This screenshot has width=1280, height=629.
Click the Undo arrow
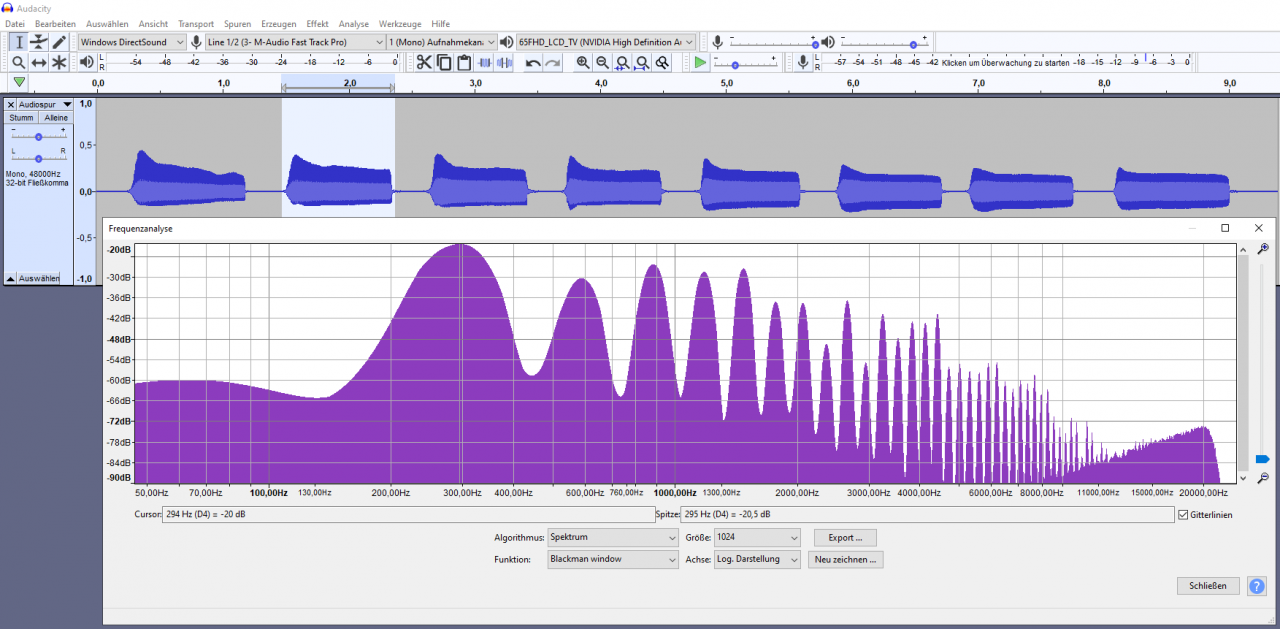point(533,63)
